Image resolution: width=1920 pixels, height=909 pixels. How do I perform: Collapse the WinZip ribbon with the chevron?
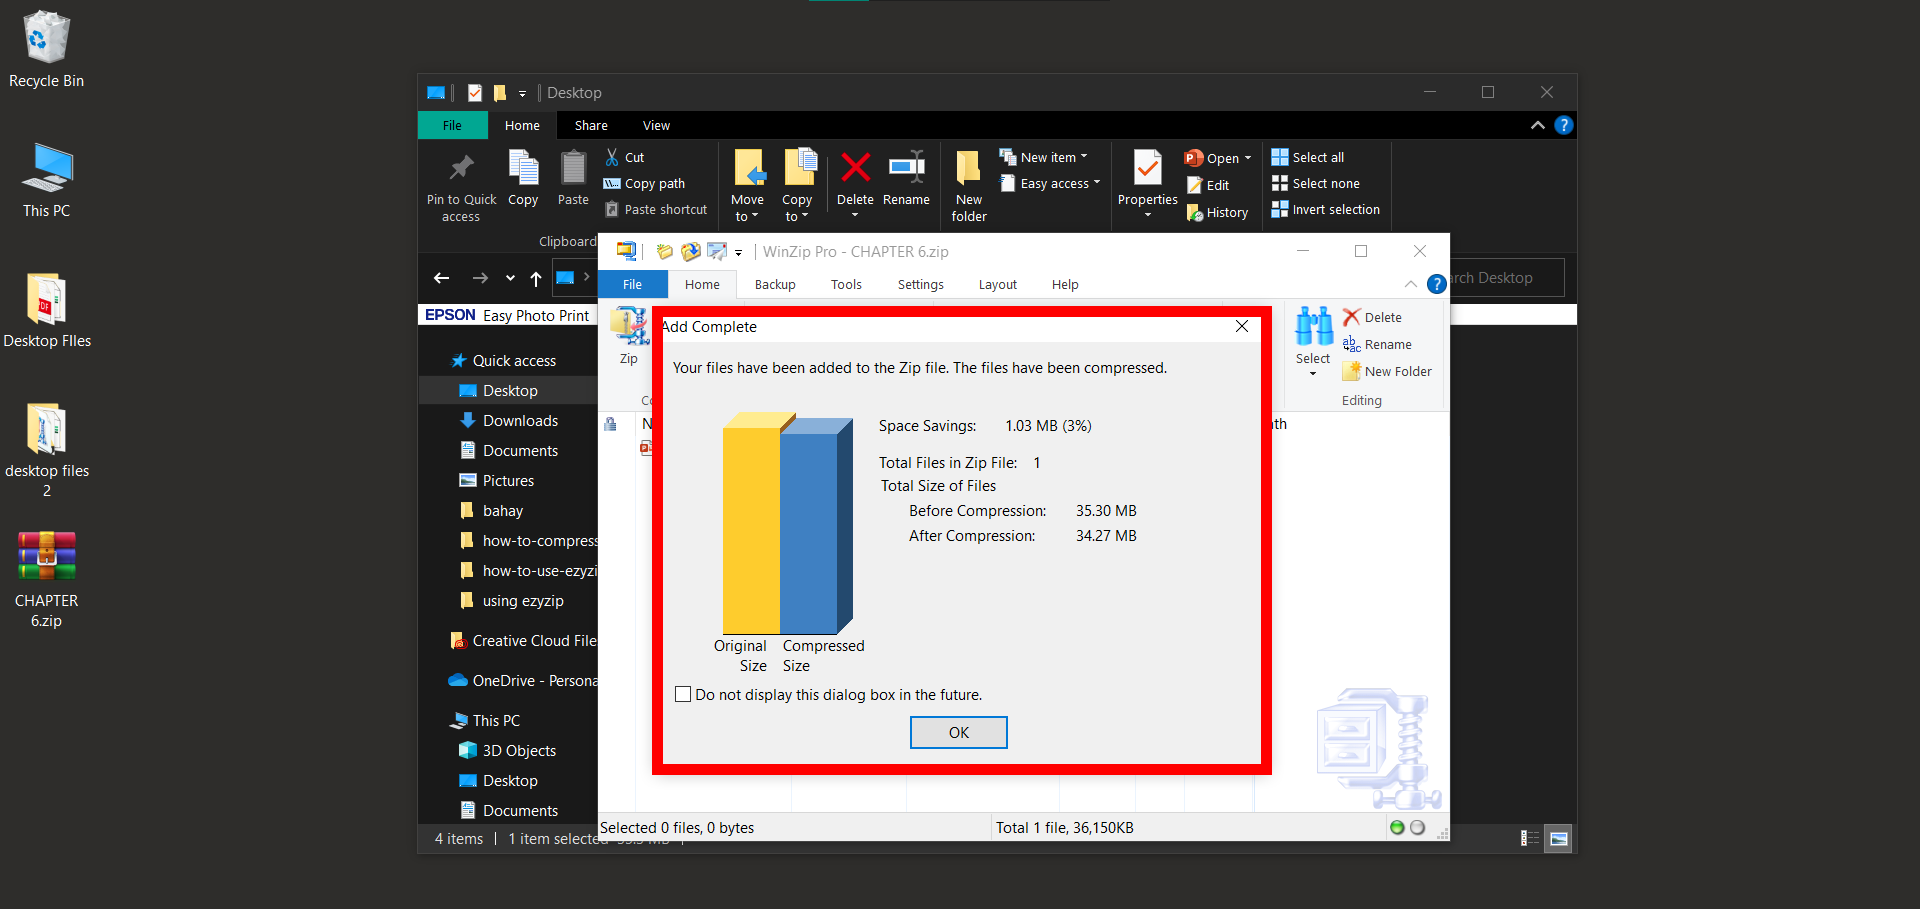1411,284
